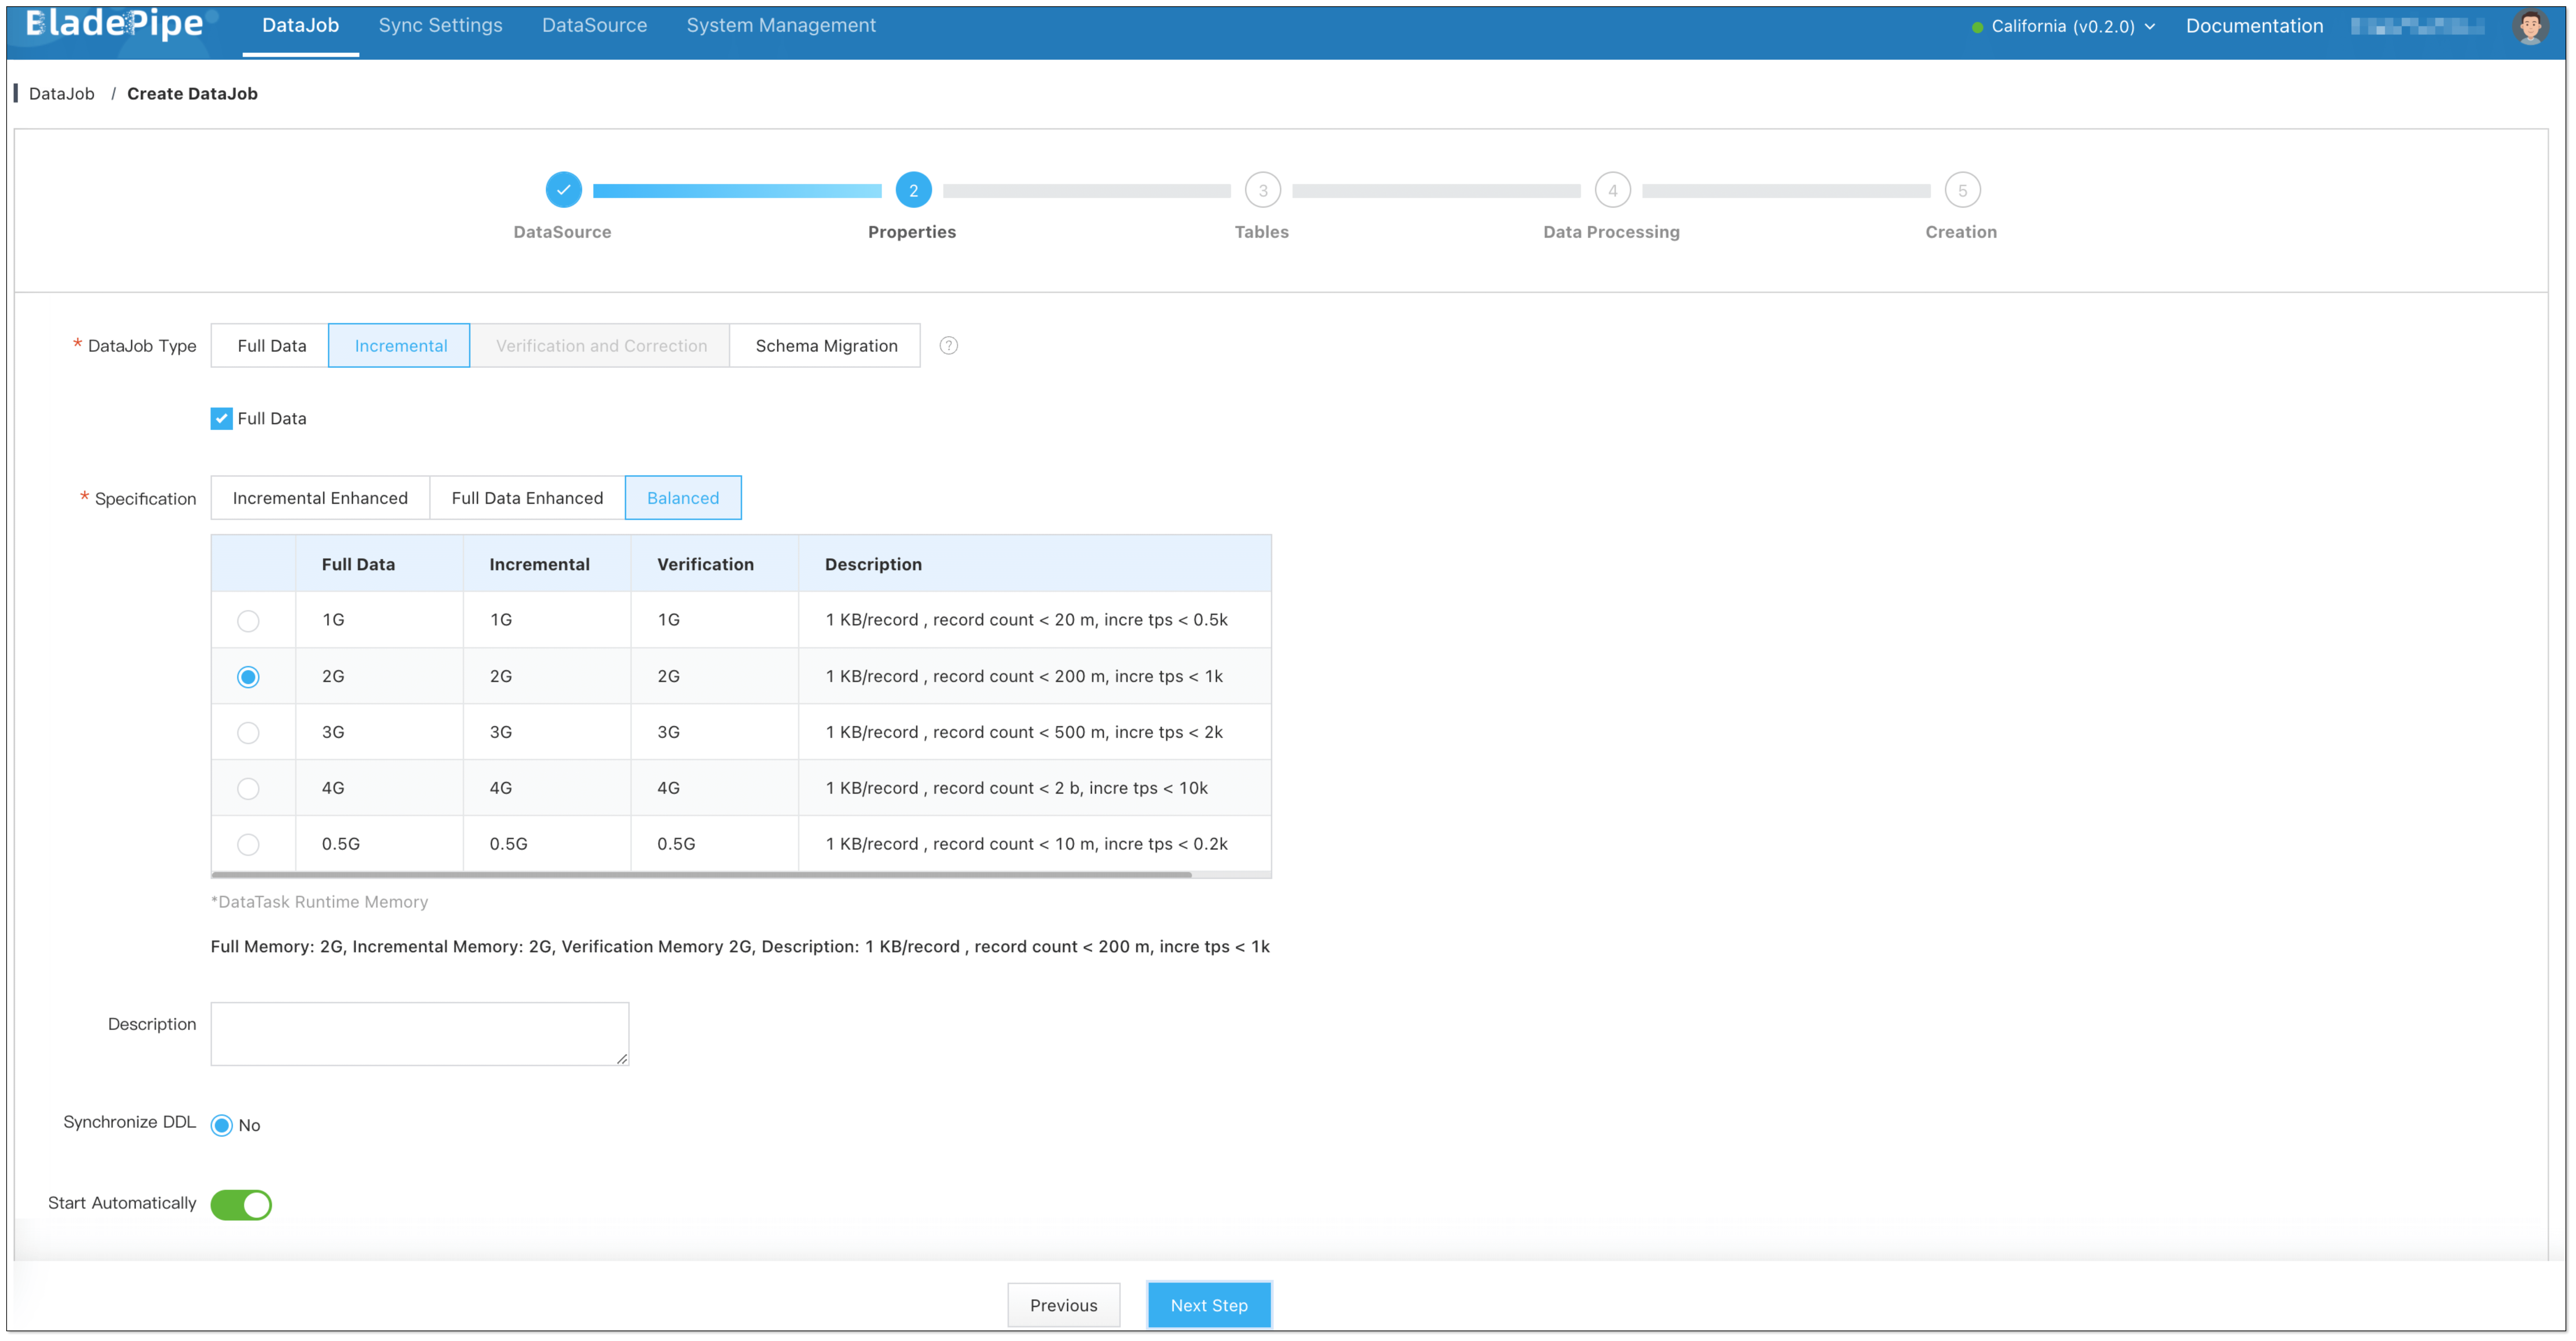Viewport: 2576px width, 1341px height.
Task: Choose Full Data Enhanced specification option
Action: click(x=527, y=498)
